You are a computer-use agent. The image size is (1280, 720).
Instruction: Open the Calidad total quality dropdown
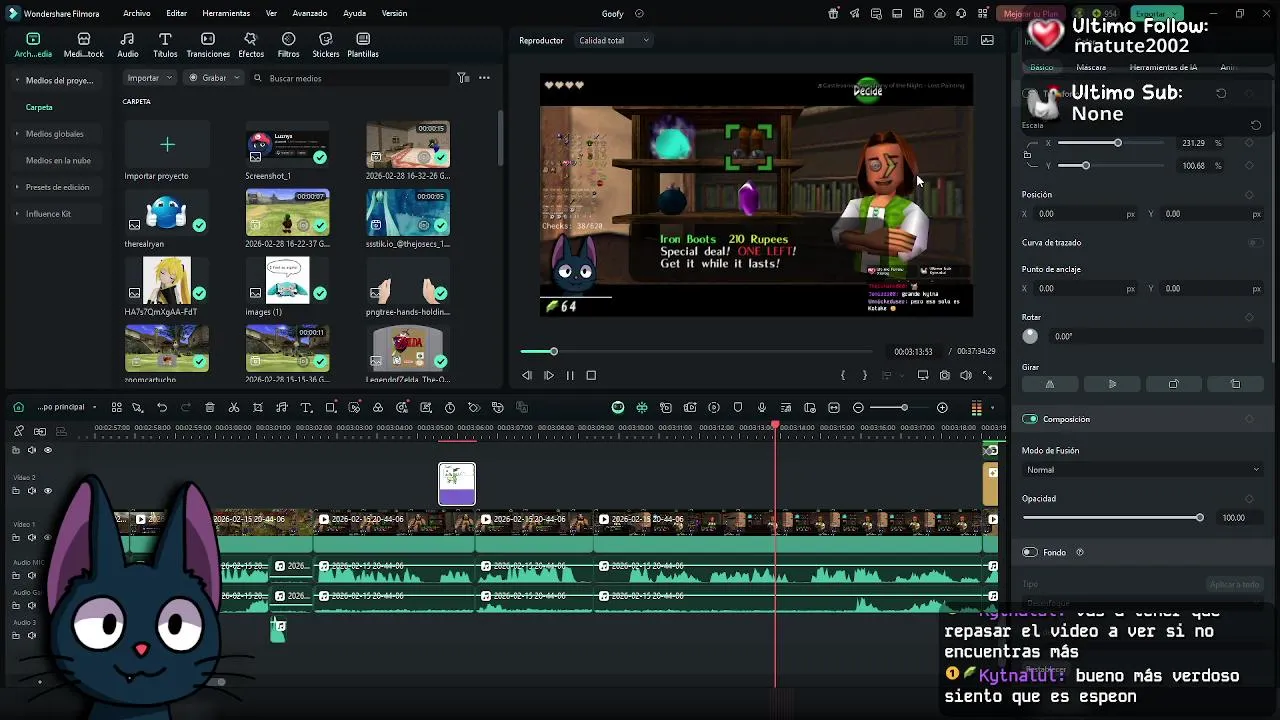(x=613, y=41)
